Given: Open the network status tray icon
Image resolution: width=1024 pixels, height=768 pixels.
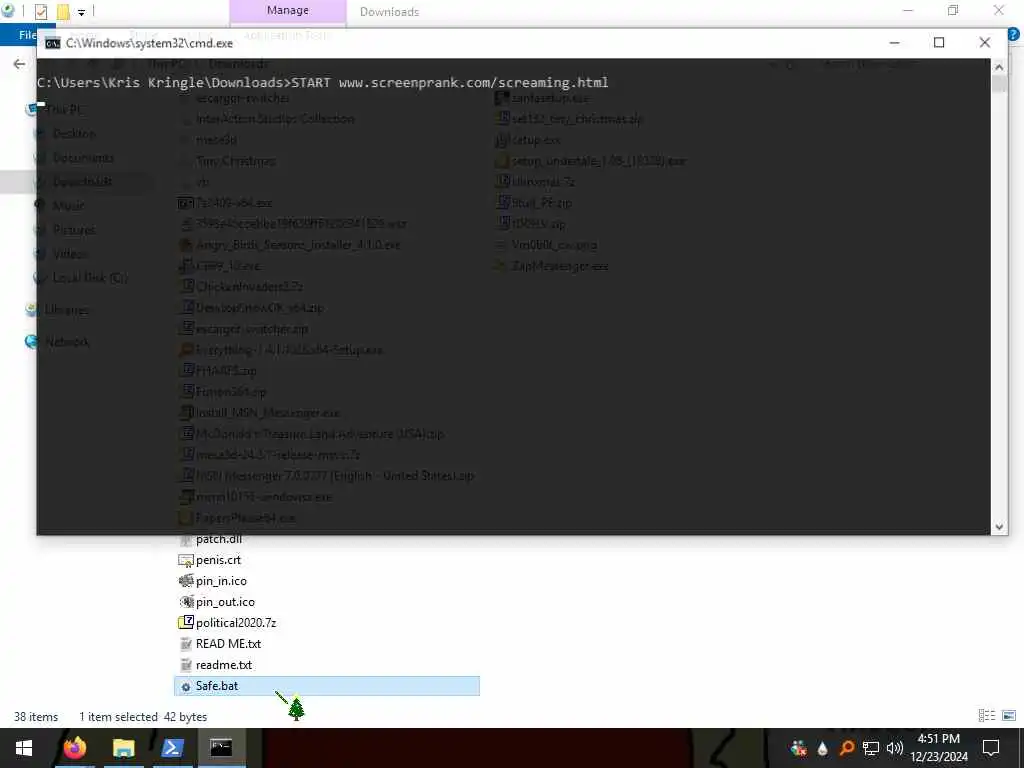Looking at the screenshot, I should [x=871, y=748].
